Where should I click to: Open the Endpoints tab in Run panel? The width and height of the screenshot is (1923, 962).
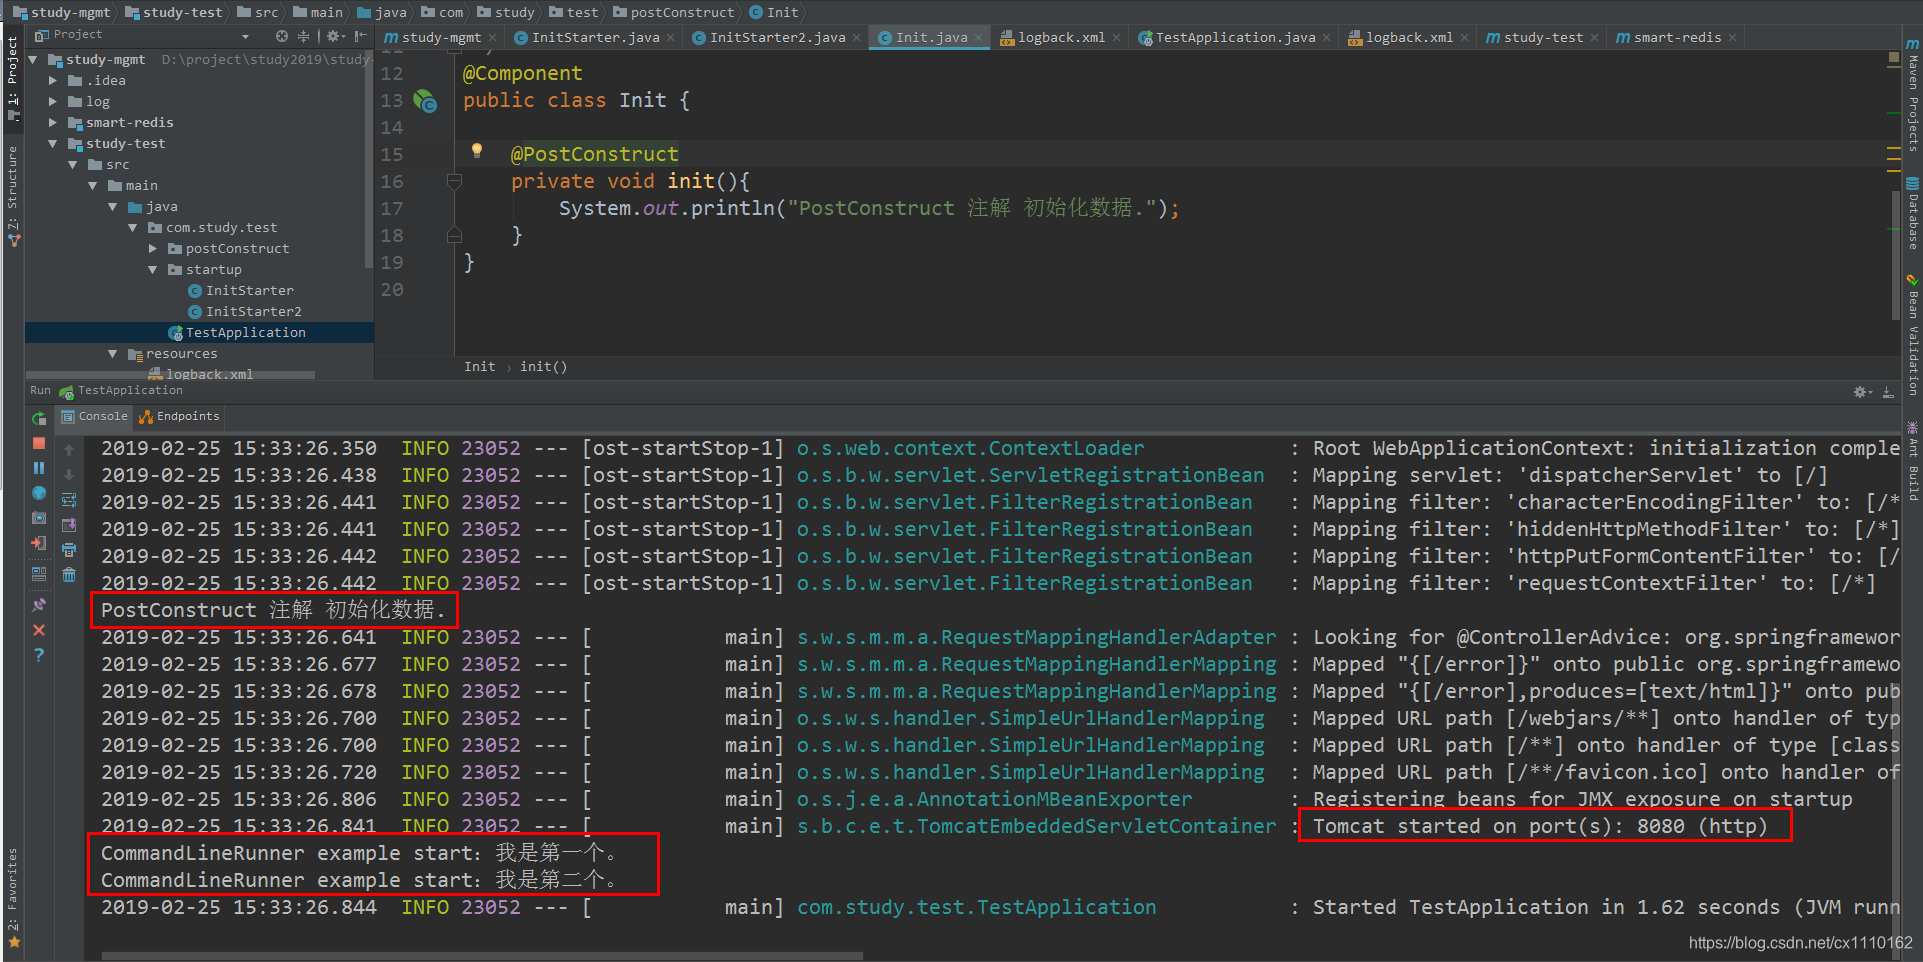tap(180, 417)
